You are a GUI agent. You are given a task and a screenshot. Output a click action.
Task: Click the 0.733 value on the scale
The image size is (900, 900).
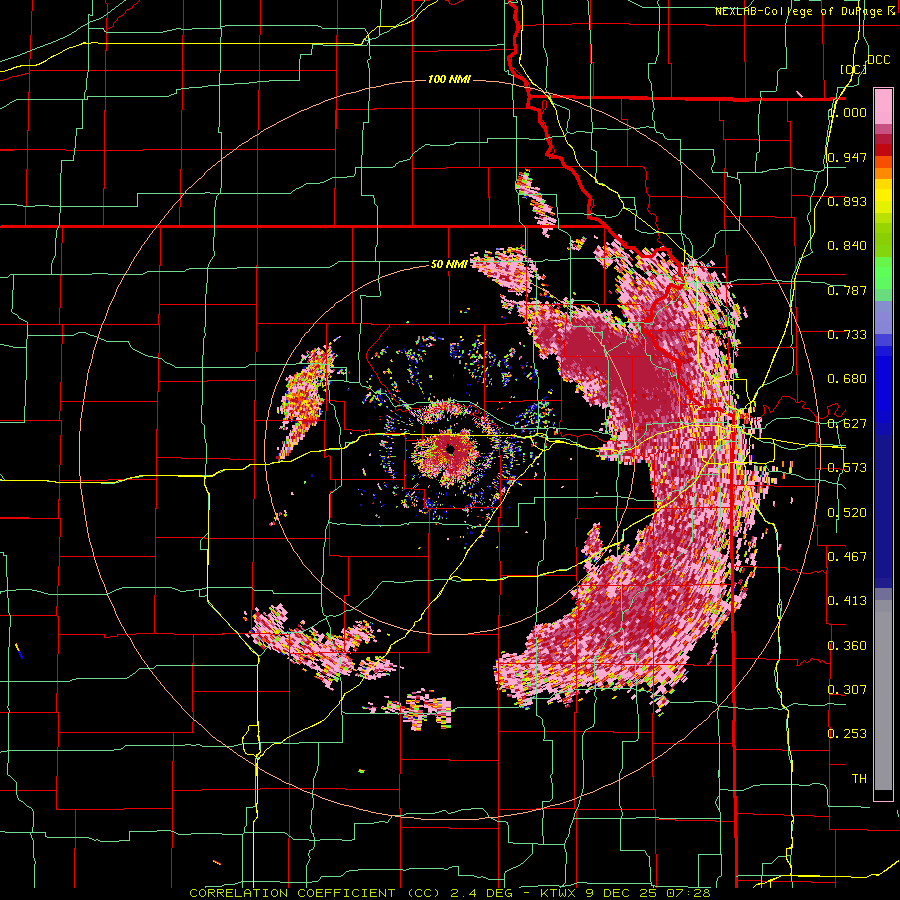coord(847,335)
